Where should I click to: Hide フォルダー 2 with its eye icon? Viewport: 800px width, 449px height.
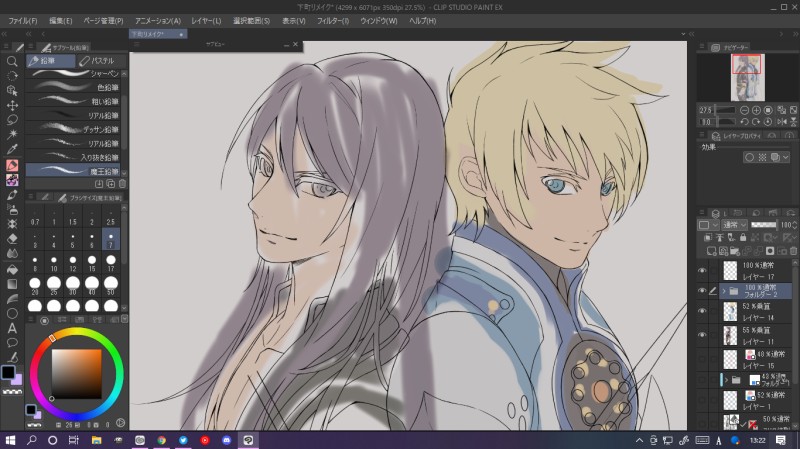pyautogui.click(x=702, y=290)
